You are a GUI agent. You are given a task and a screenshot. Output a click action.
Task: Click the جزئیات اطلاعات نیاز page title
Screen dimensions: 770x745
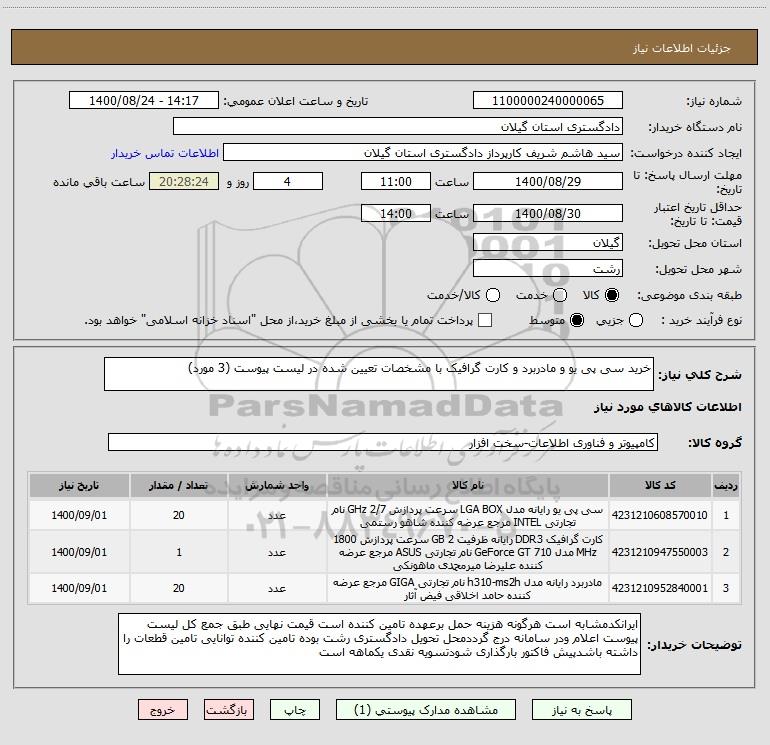pos(682,48)
